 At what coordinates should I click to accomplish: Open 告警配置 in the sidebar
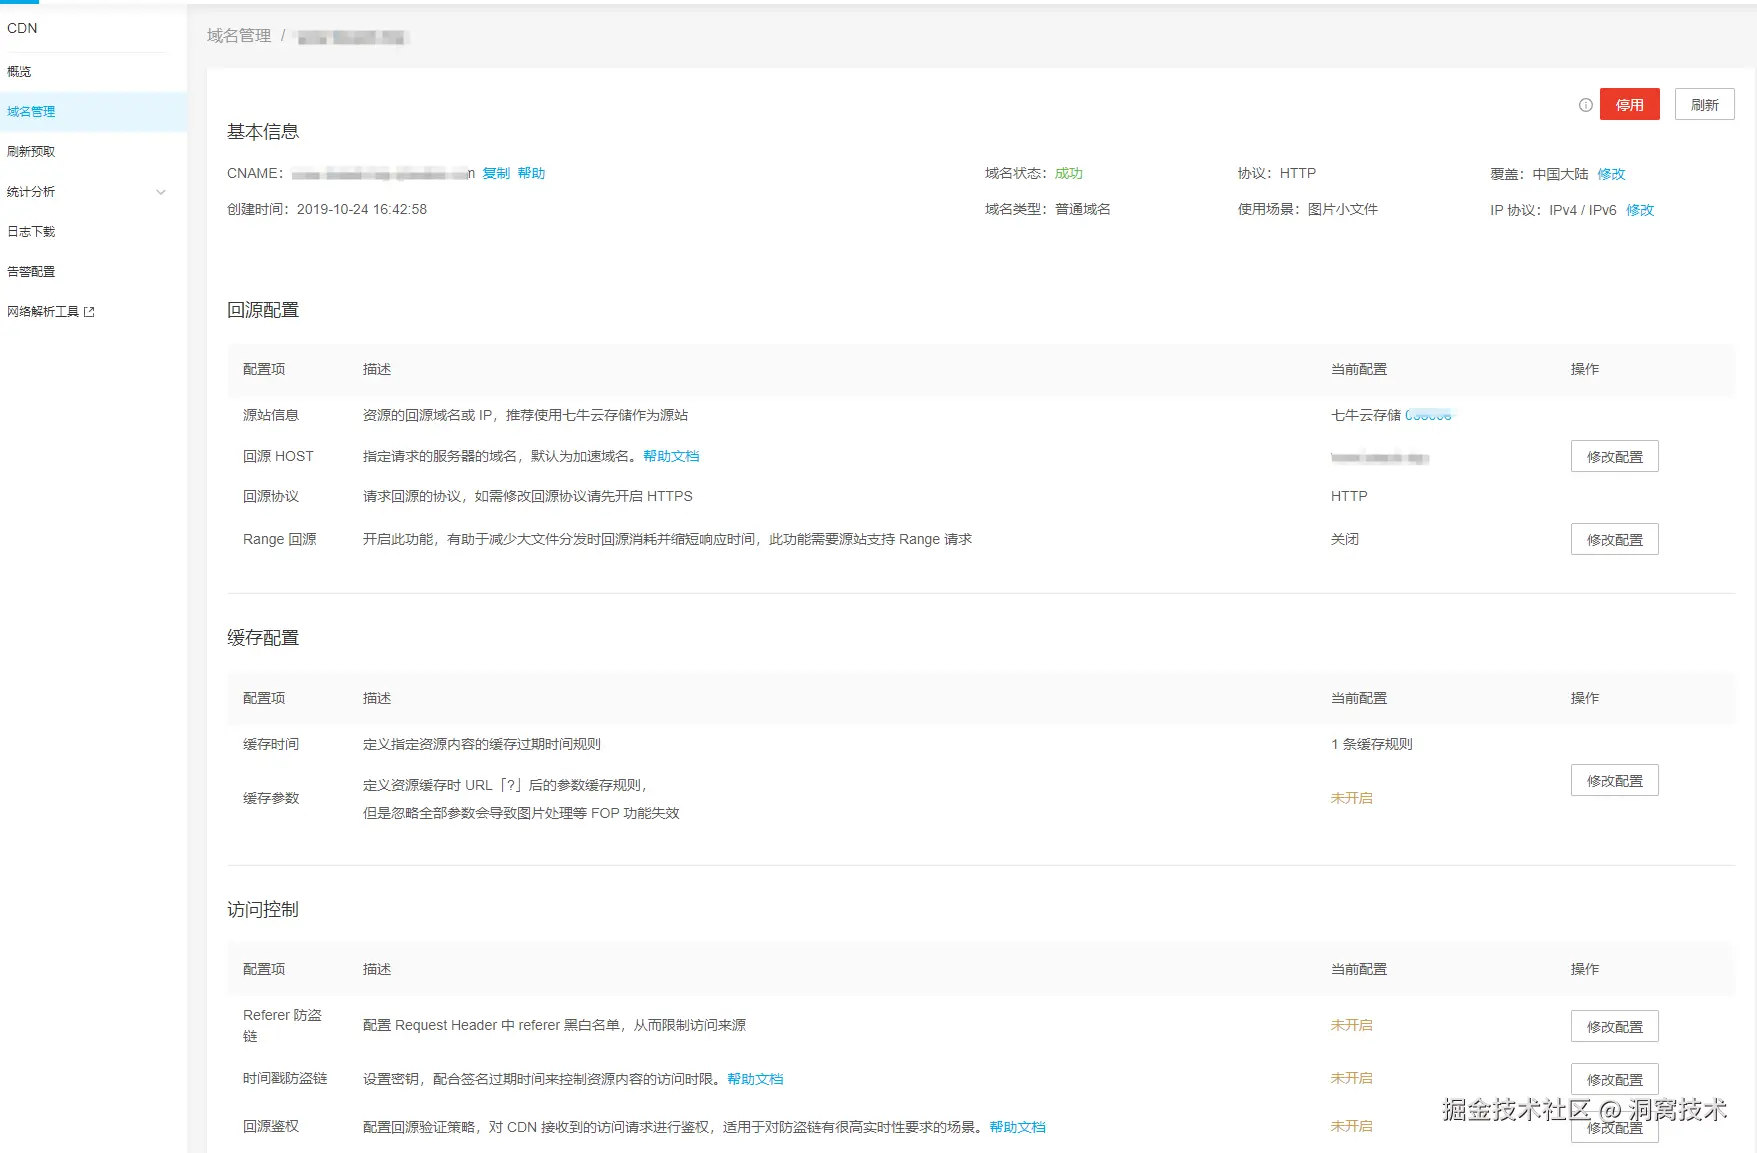(x=31, y=272)
